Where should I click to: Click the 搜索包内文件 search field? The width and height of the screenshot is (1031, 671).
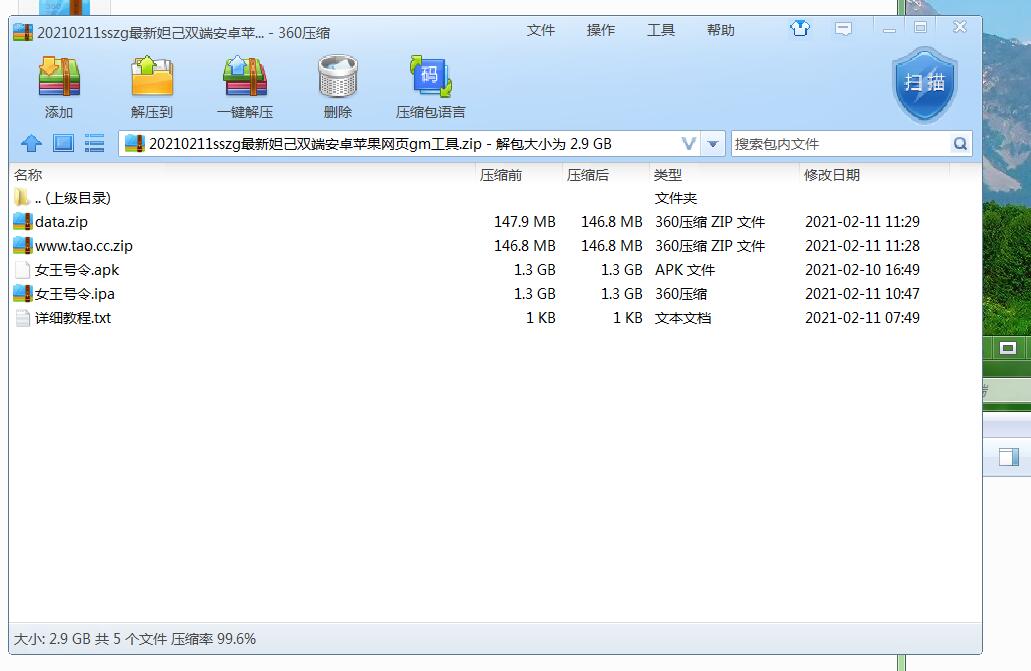click(x=840, y=144)
